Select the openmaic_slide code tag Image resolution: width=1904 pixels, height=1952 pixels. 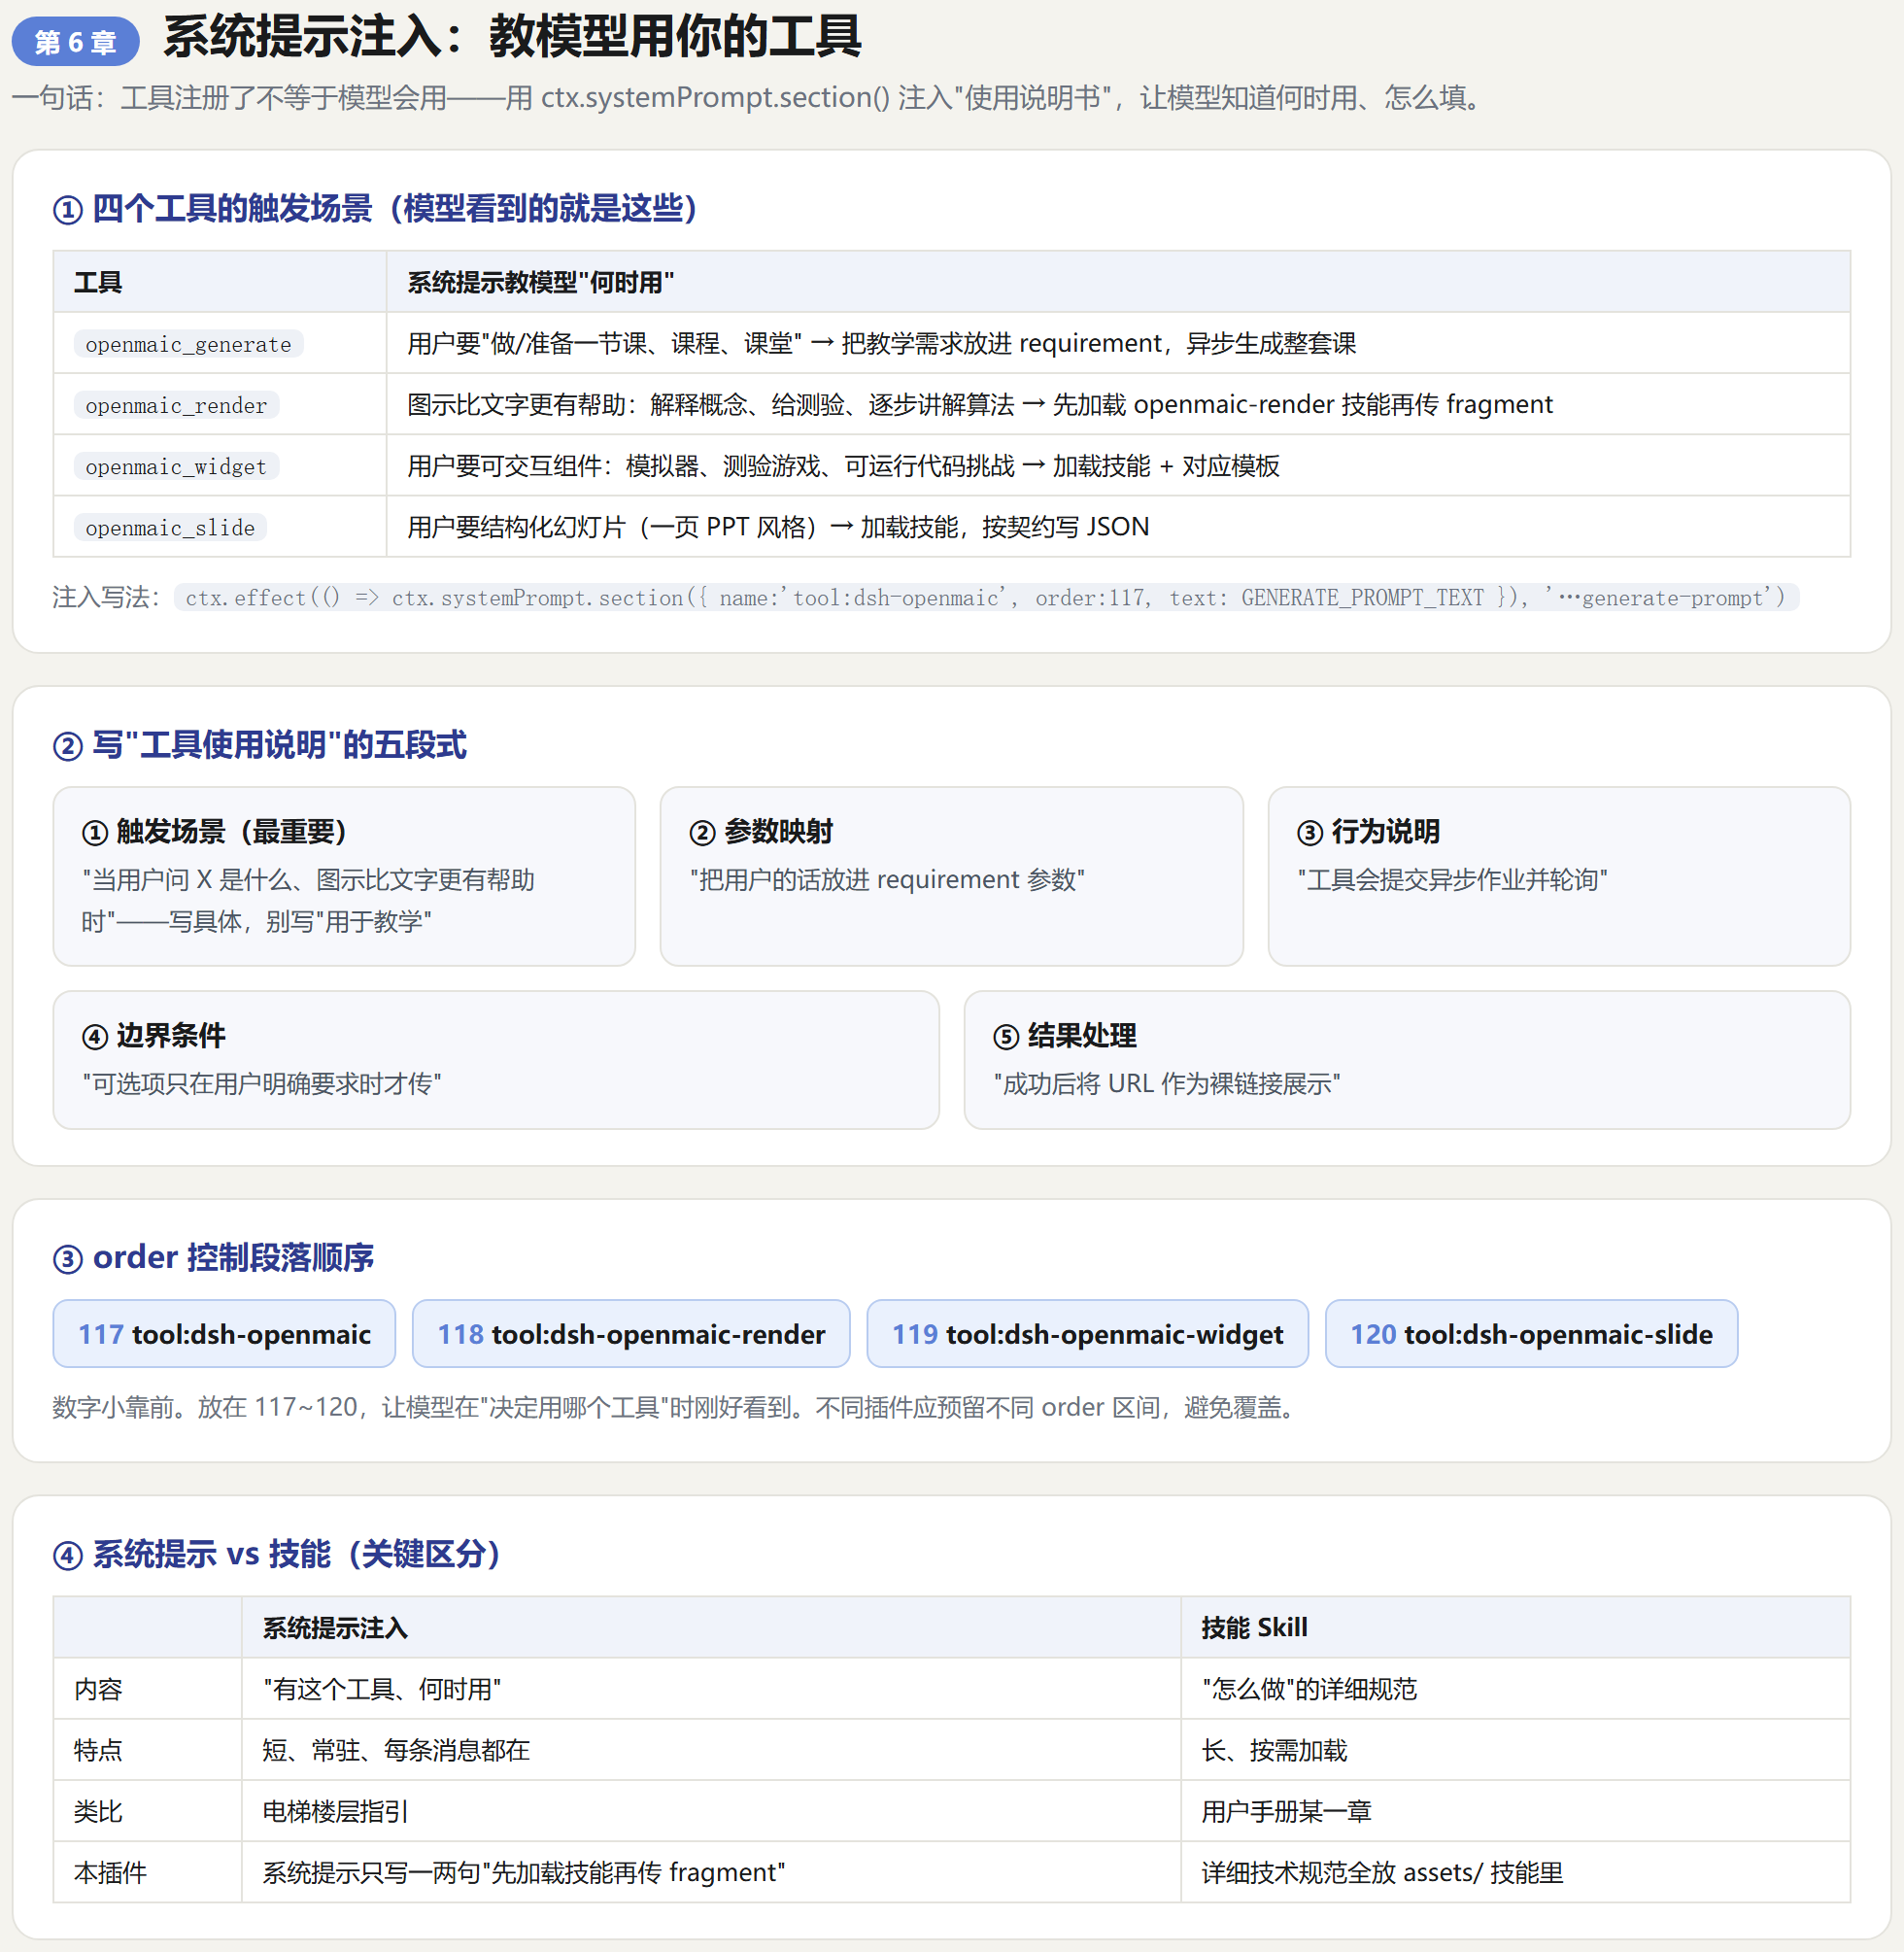pos(170,527)
